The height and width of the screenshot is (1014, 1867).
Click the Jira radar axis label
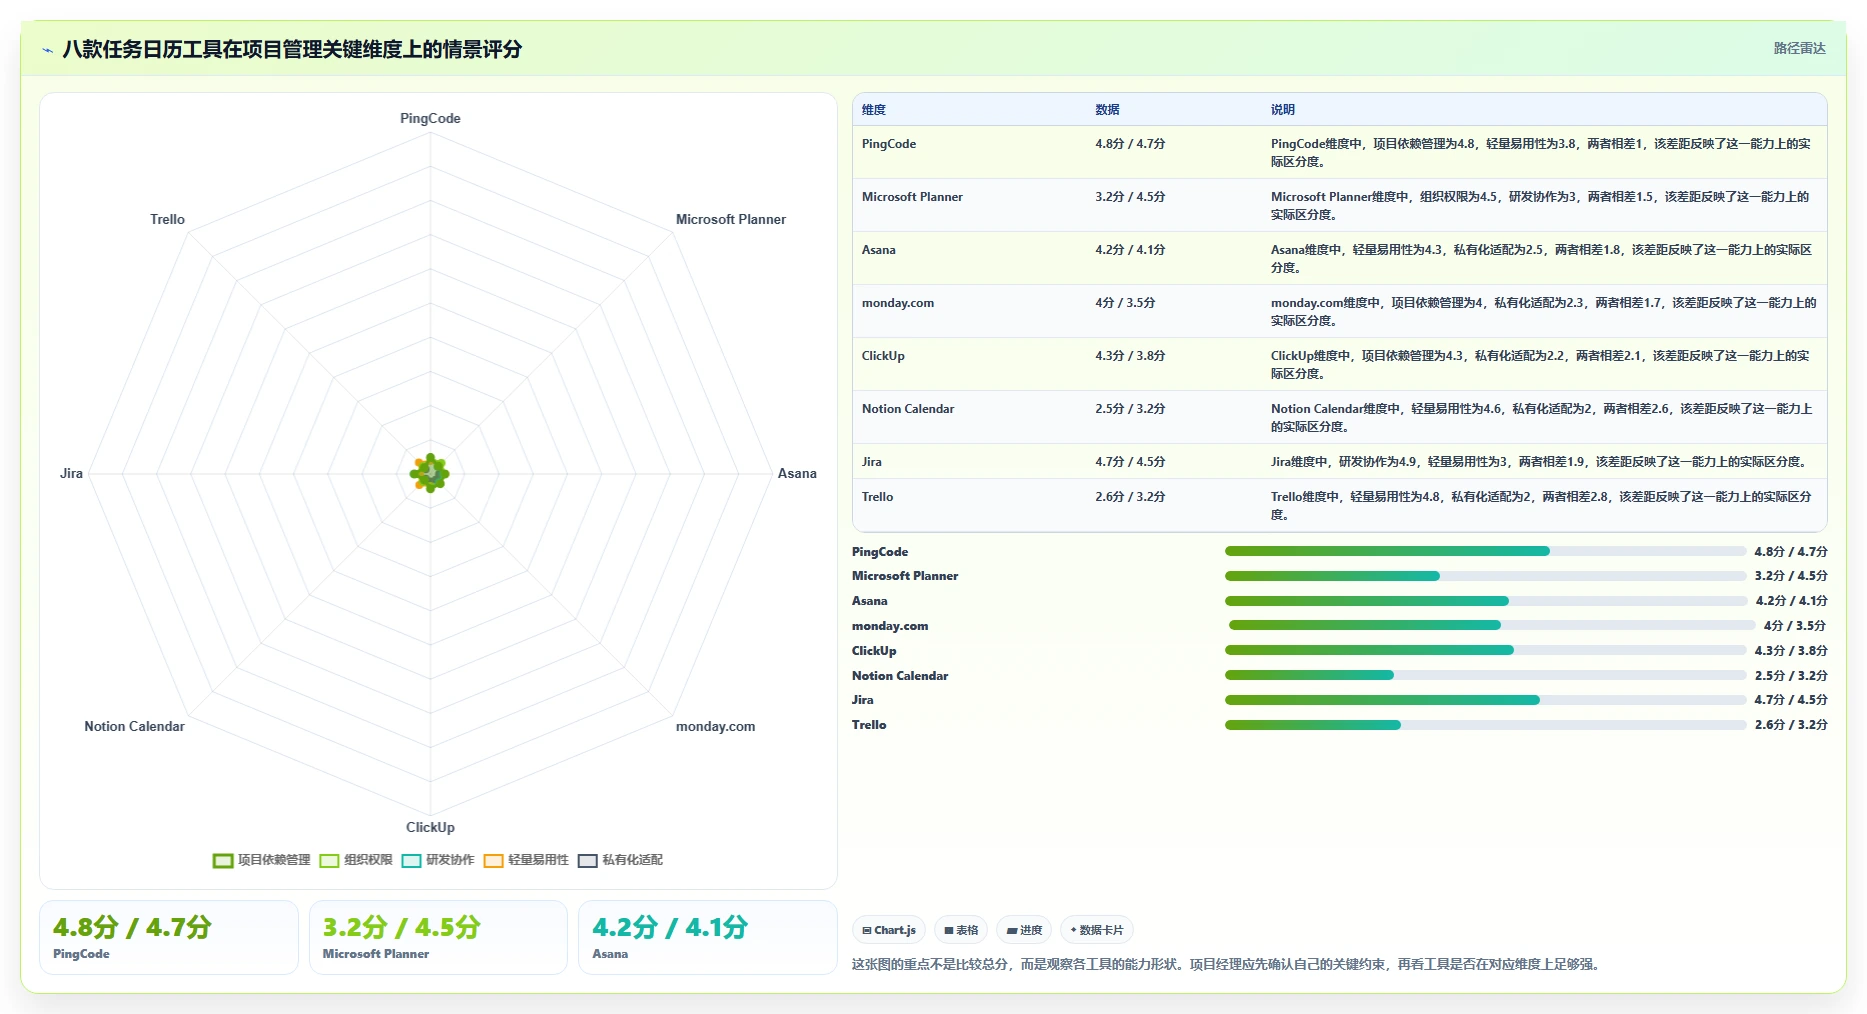tap(71, 473)
